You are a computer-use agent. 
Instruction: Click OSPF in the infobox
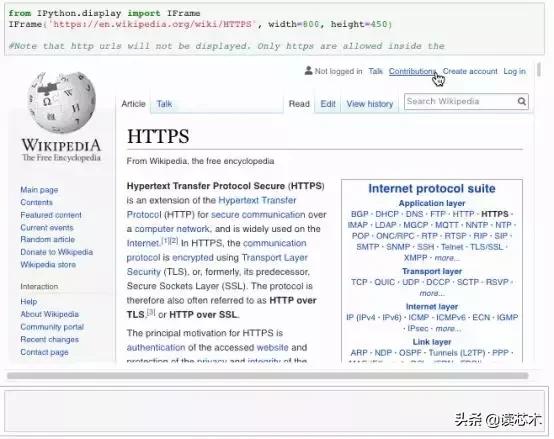pyautogui.click(x=410, y=353)
